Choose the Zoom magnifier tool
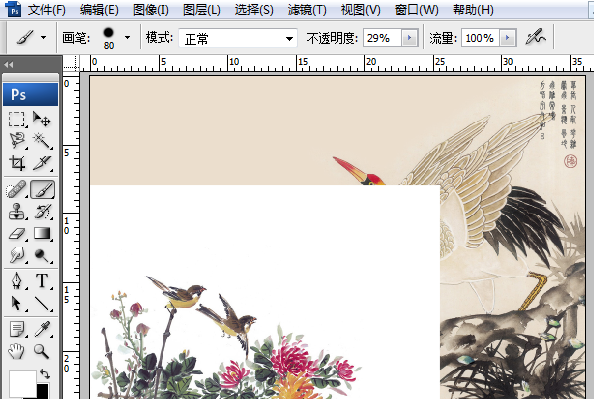 coord(42,351)
